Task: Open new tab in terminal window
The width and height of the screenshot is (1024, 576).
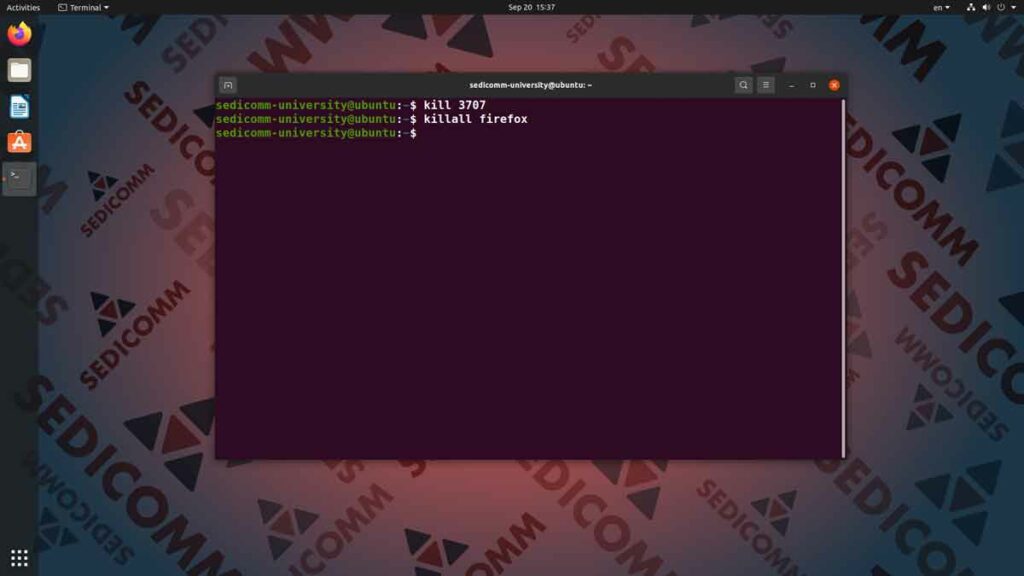Action: (228, 85)
